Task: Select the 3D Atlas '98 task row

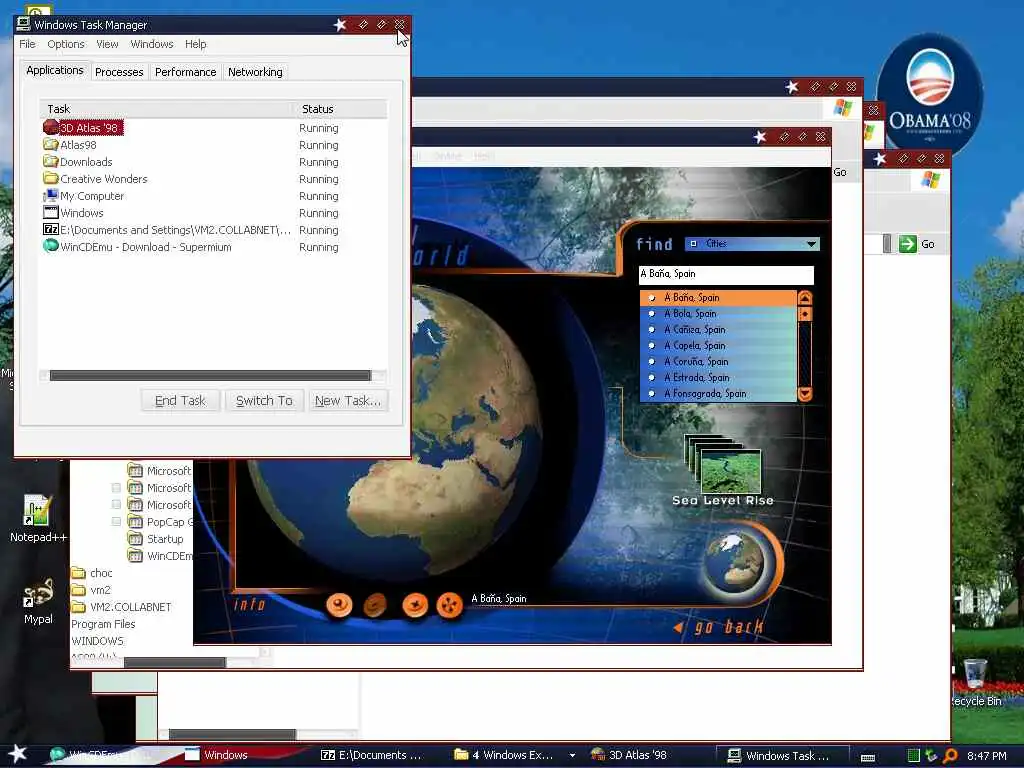Action: 213,128
